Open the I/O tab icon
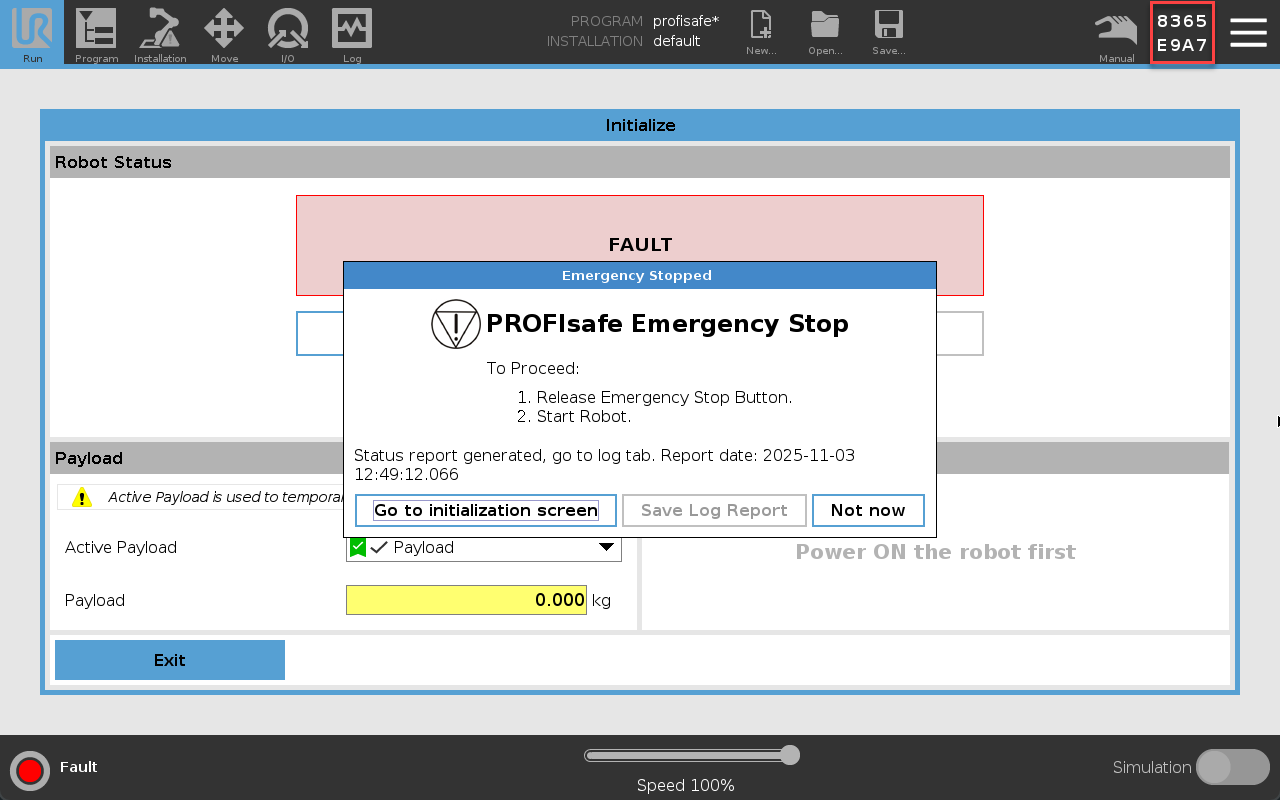 (x=288, y=32)
